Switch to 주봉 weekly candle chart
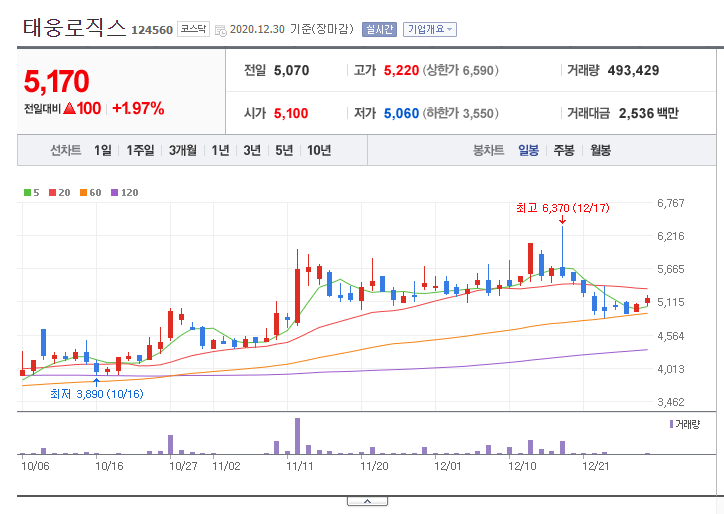Image resolution: width=724 pixels, height=514 pixels. [x=564, y=150]
